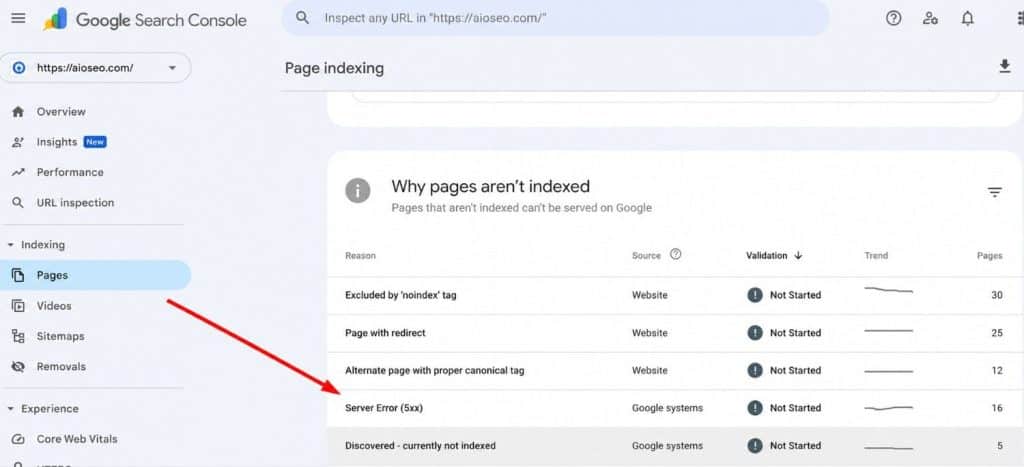The height and width of the screenshot is (467, 1024).
Task: Click the Validation sort arrow
Action: (x=798, y=255)
